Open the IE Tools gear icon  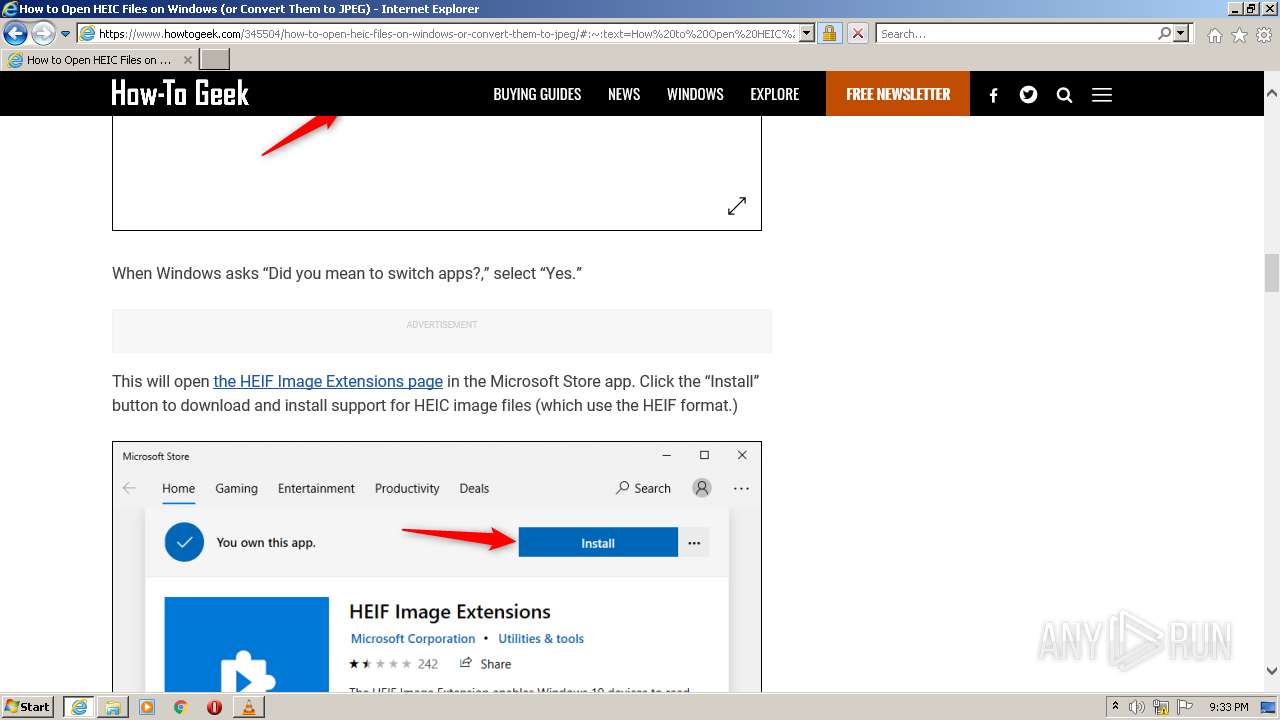1264,35
